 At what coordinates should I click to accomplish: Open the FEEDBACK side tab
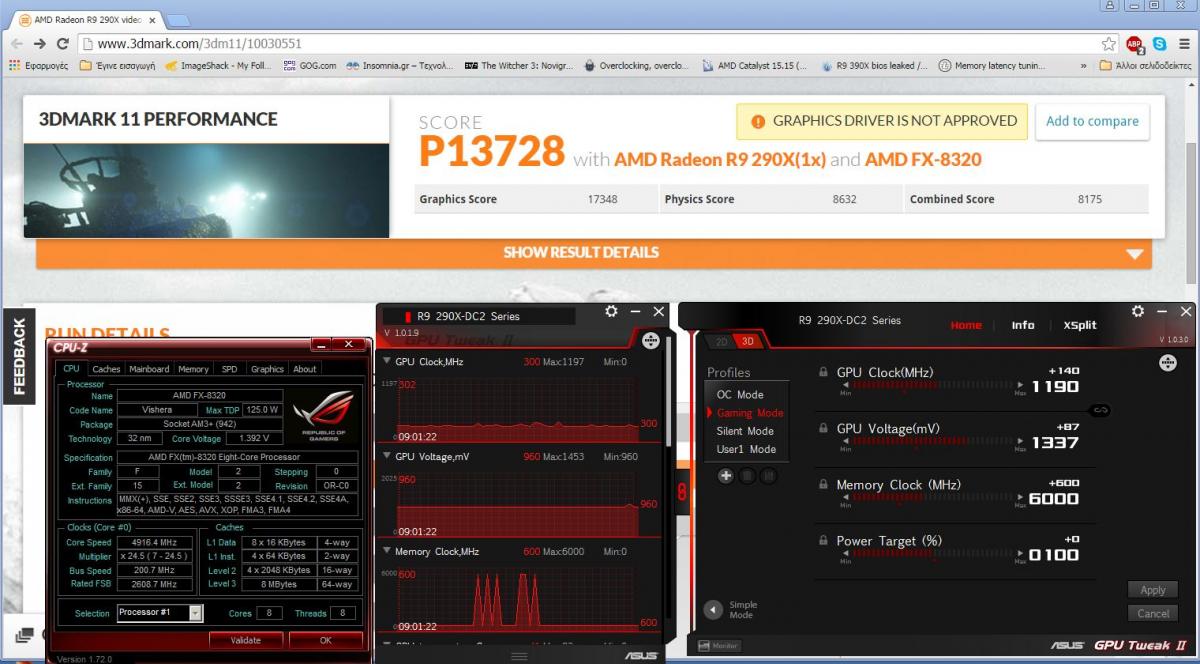(19, 357)
